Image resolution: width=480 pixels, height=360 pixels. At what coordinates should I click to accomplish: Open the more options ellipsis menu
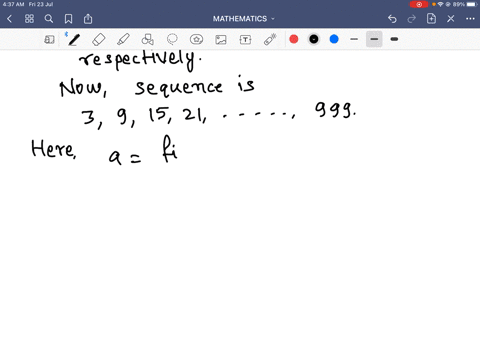[470, 19]
